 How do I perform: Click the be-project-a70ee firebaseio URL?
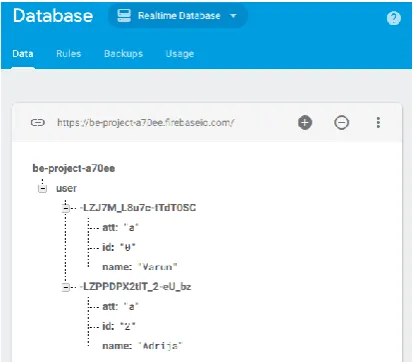146,122
